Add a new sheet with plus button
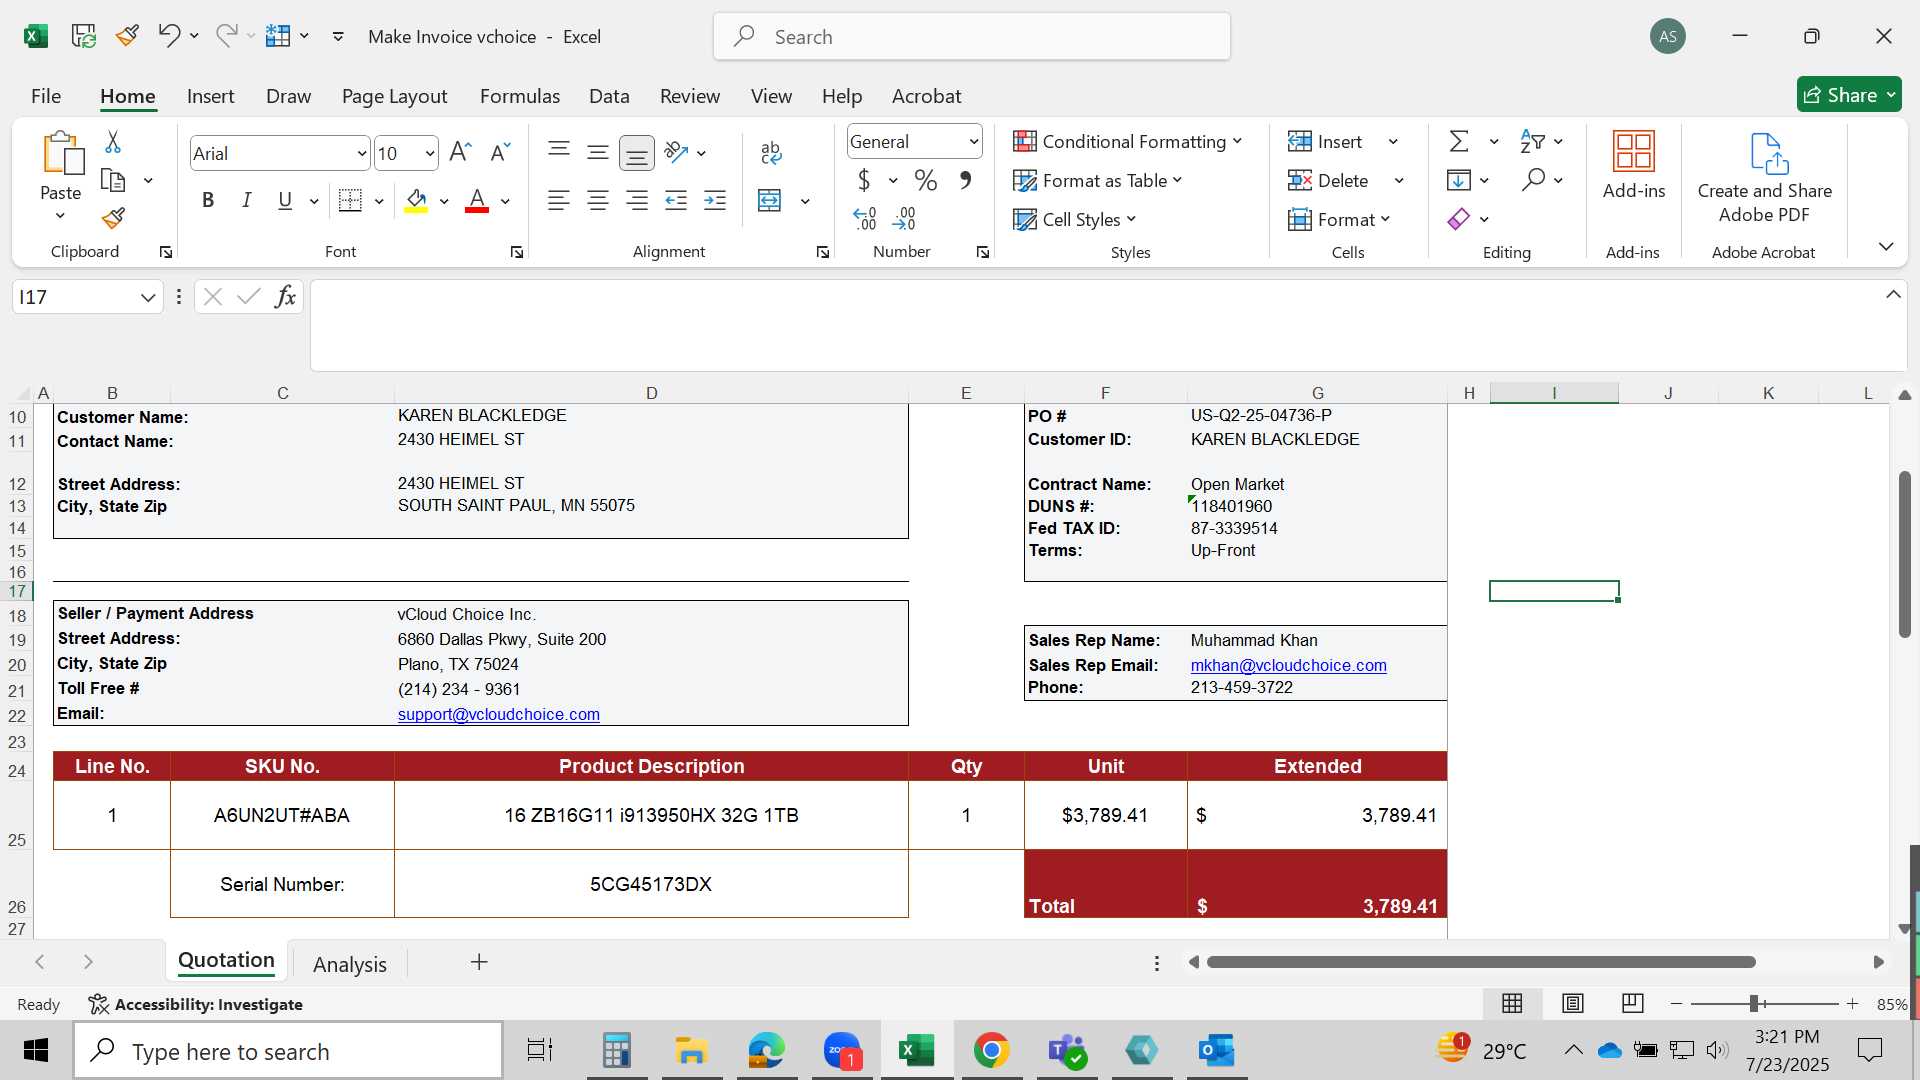The height and width of the screenshot is (1080, 1920). pos(479,962)
